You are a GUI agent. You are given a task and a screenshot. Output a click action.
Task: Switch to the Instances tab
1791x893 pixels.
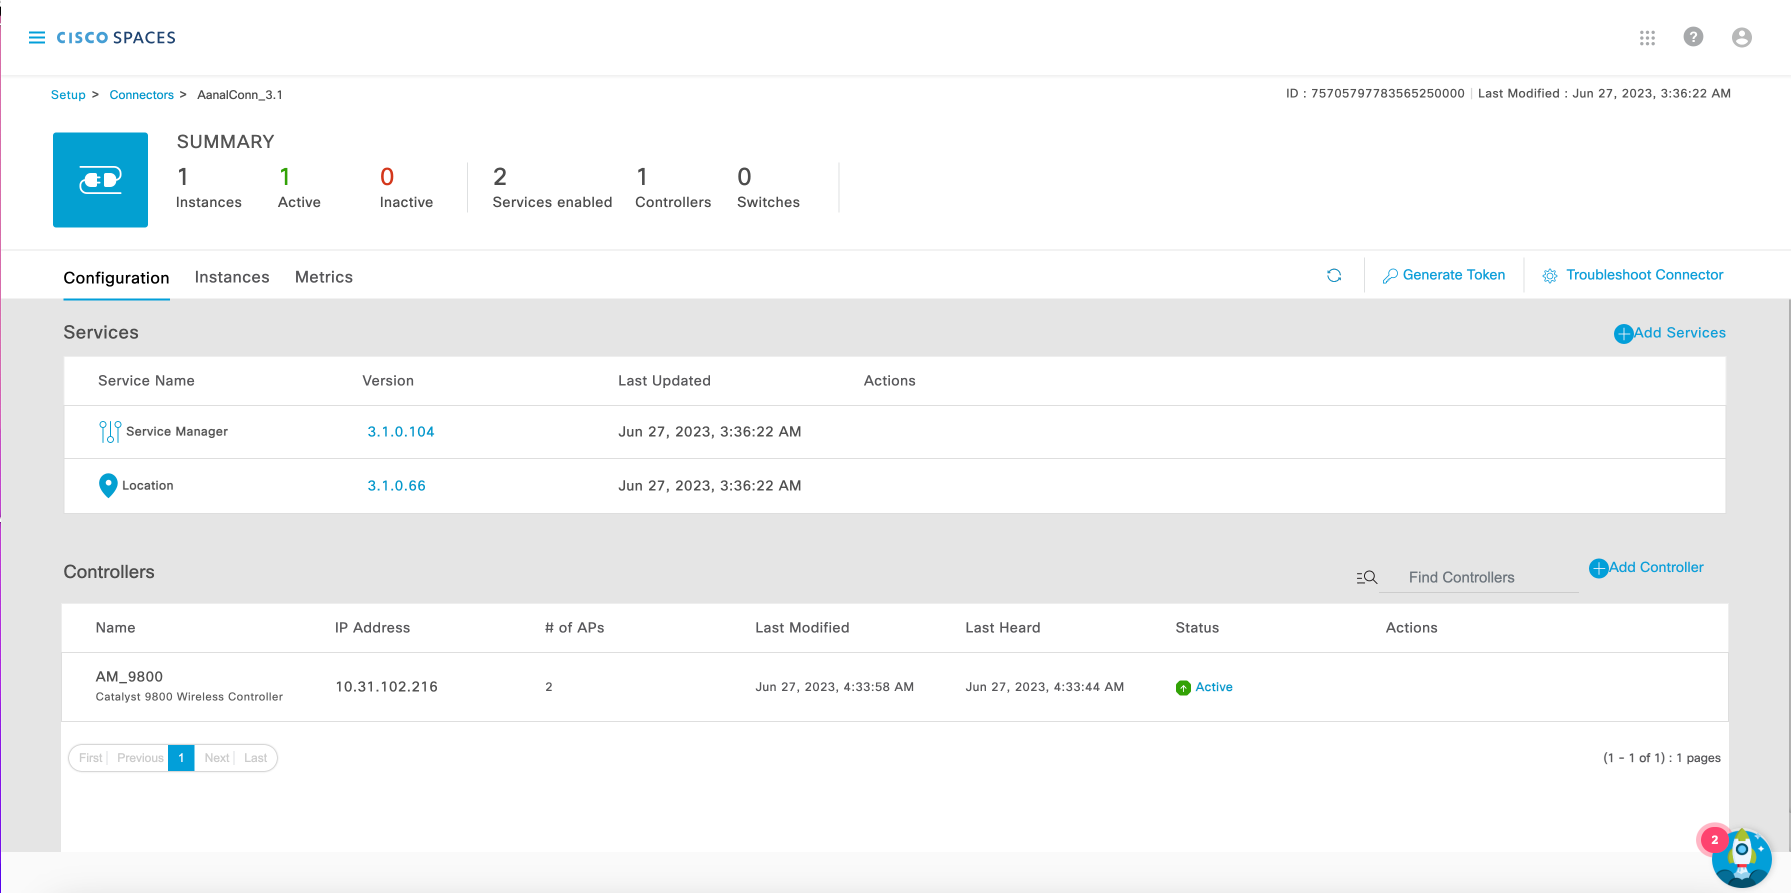[x=232, y=278]
